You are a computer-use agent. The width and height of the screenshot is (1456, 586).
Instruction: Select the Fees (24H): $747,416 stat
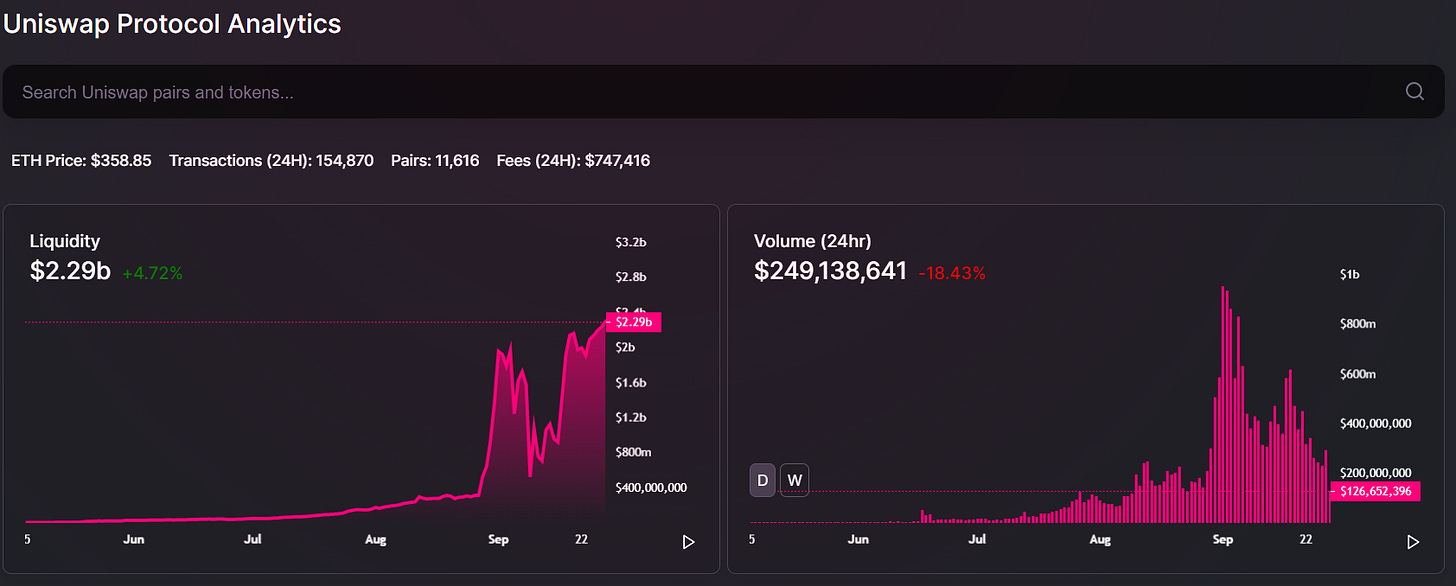coord(574,160)
